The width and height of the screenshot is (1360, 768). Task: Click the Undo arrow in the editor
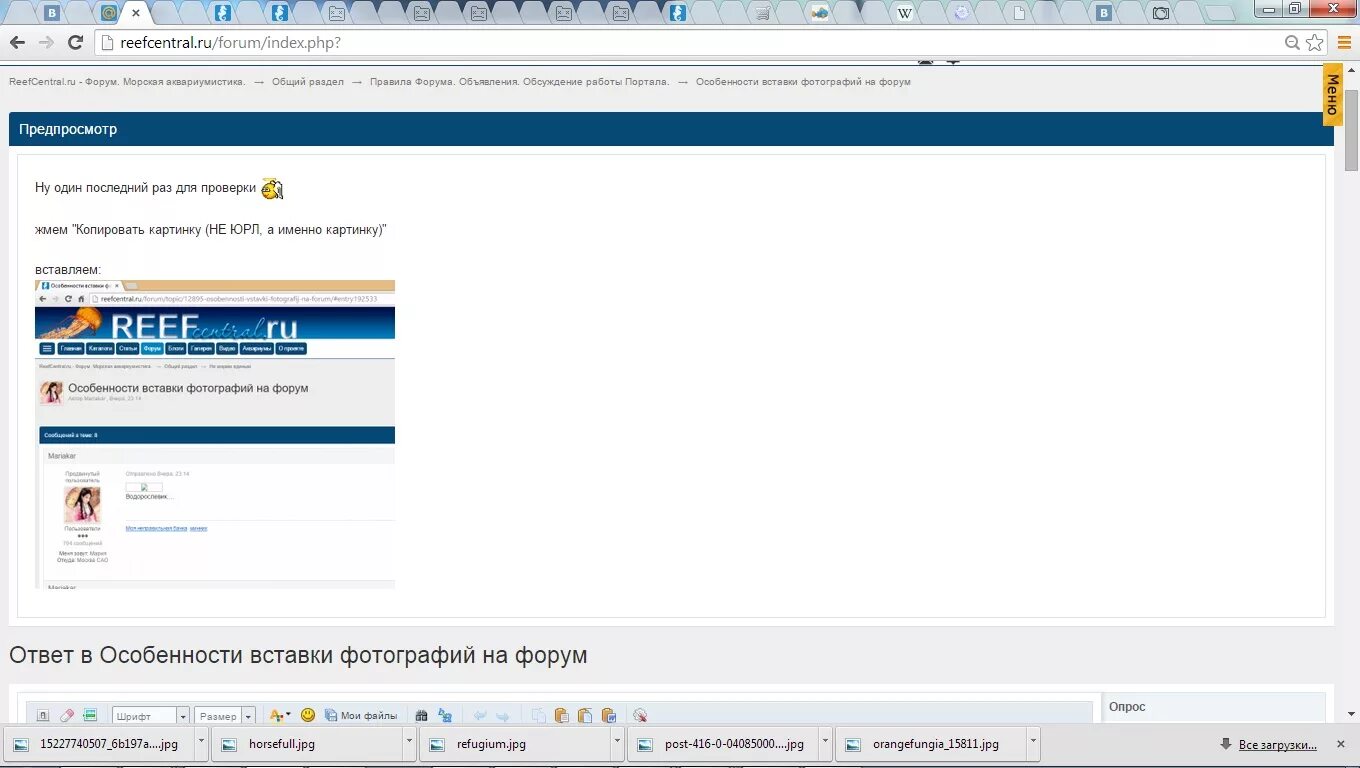click(x=479, y=716)
